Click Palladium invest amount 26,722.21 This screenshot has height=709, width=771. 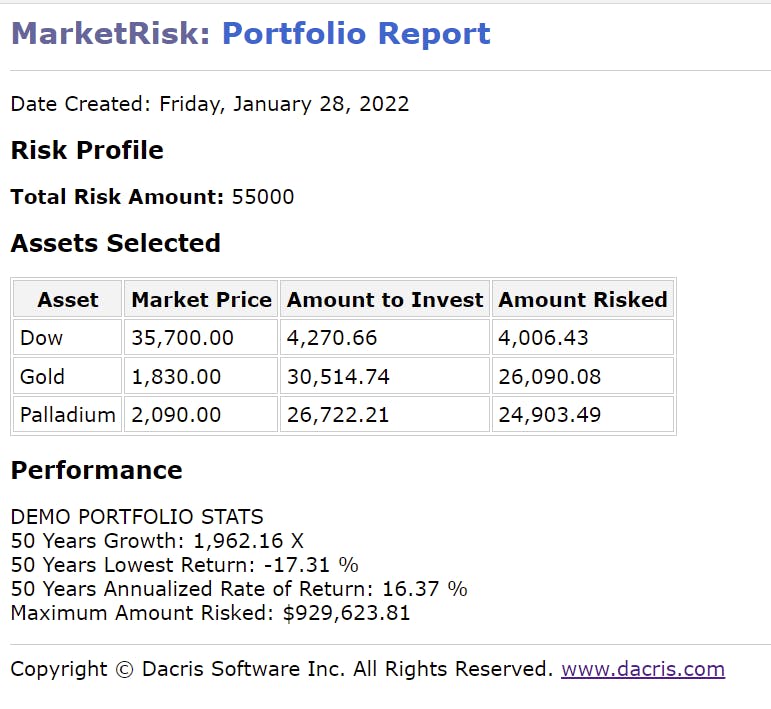[385, 414]
